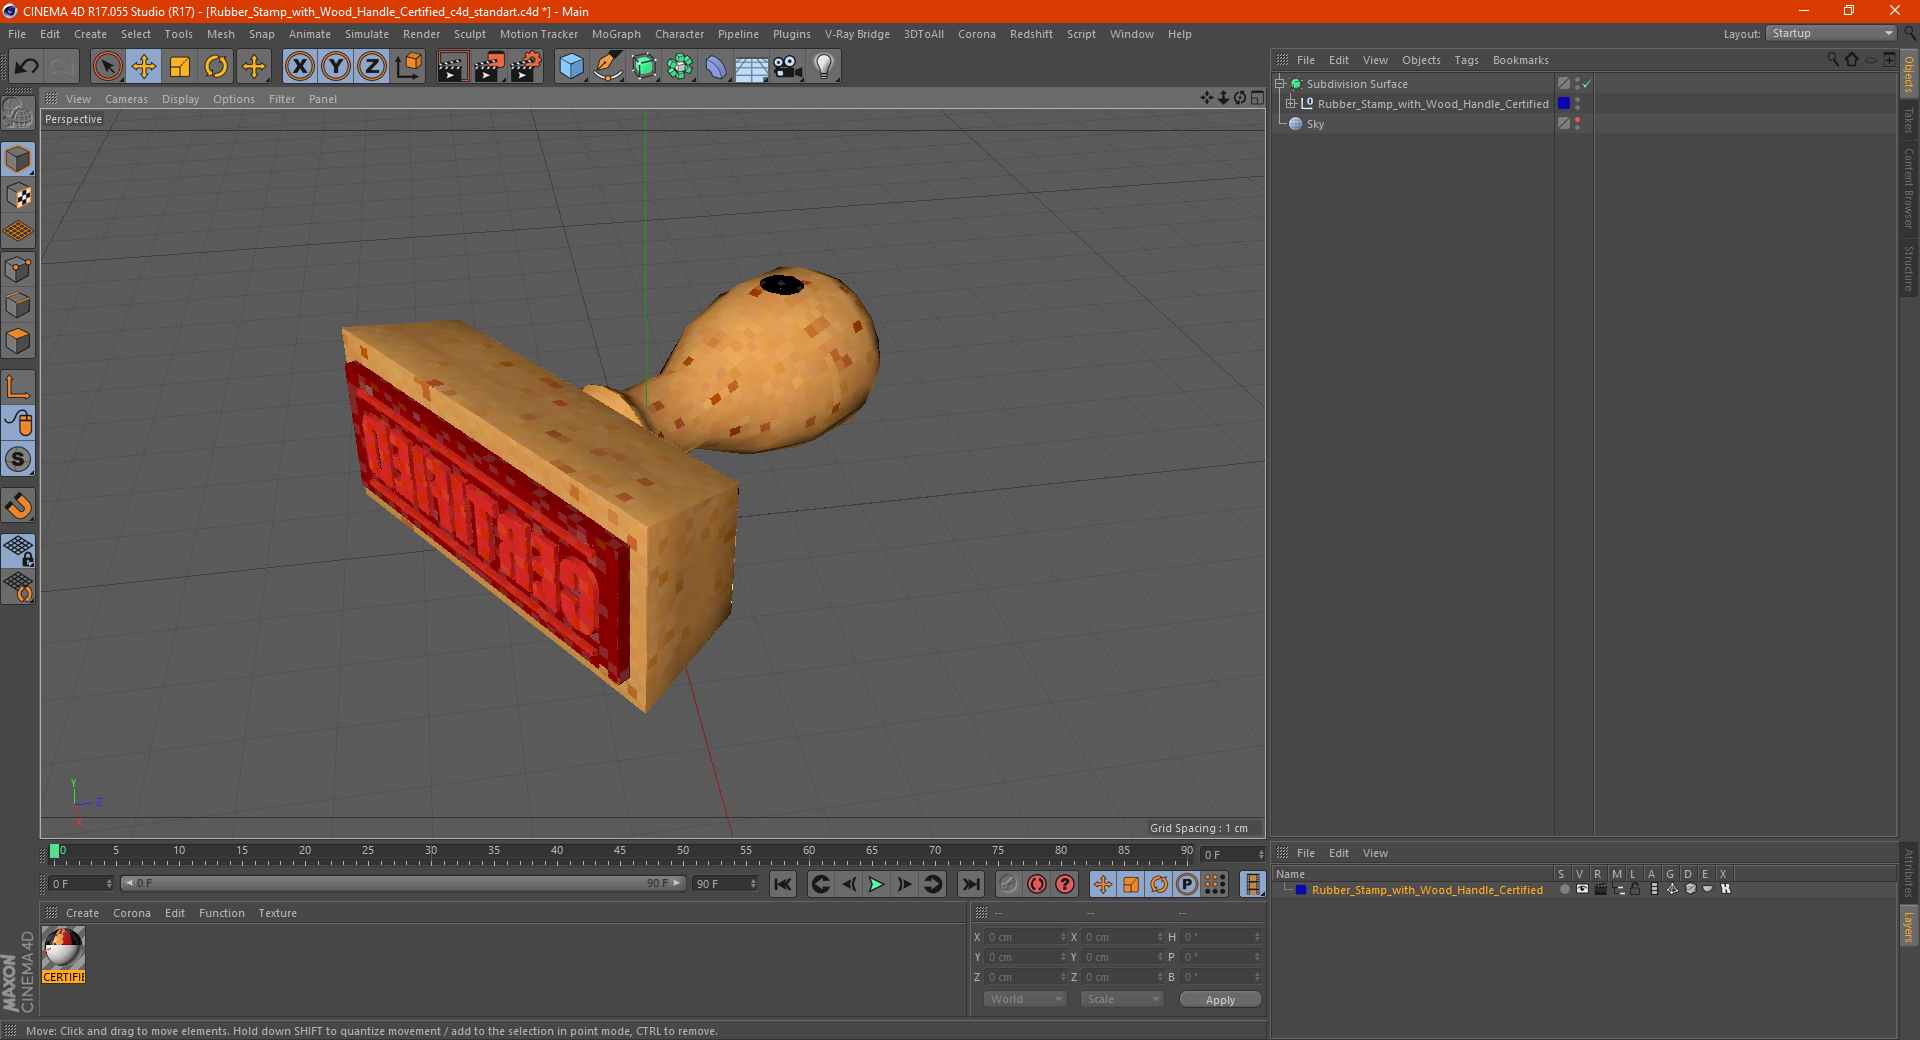Expand Rubber_Stamp_with_Wood_Handle_Certified object

(1291, 104)
